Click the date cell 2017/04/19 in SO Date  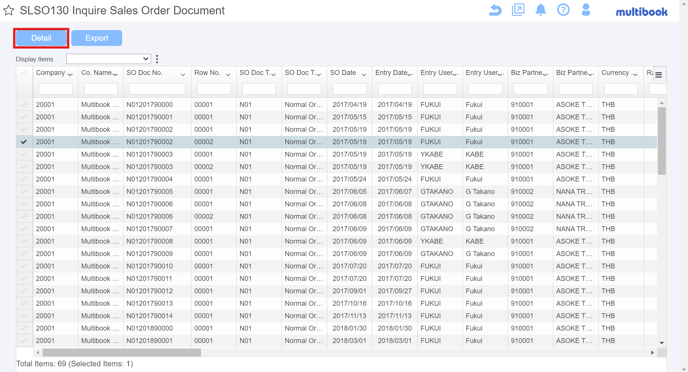pos(349,105)
